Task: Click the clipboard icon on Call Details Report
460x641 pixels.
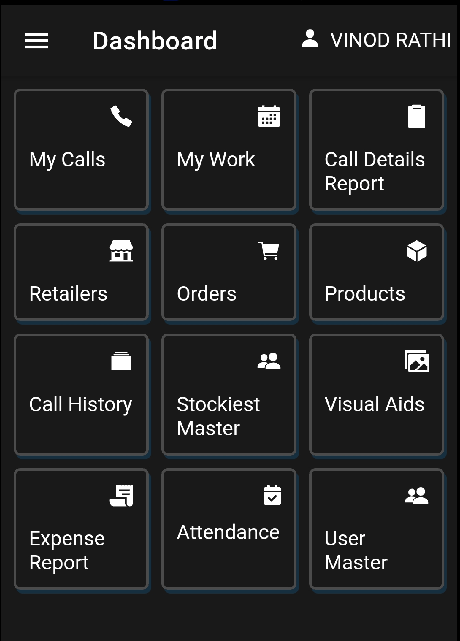Action: 416,117
